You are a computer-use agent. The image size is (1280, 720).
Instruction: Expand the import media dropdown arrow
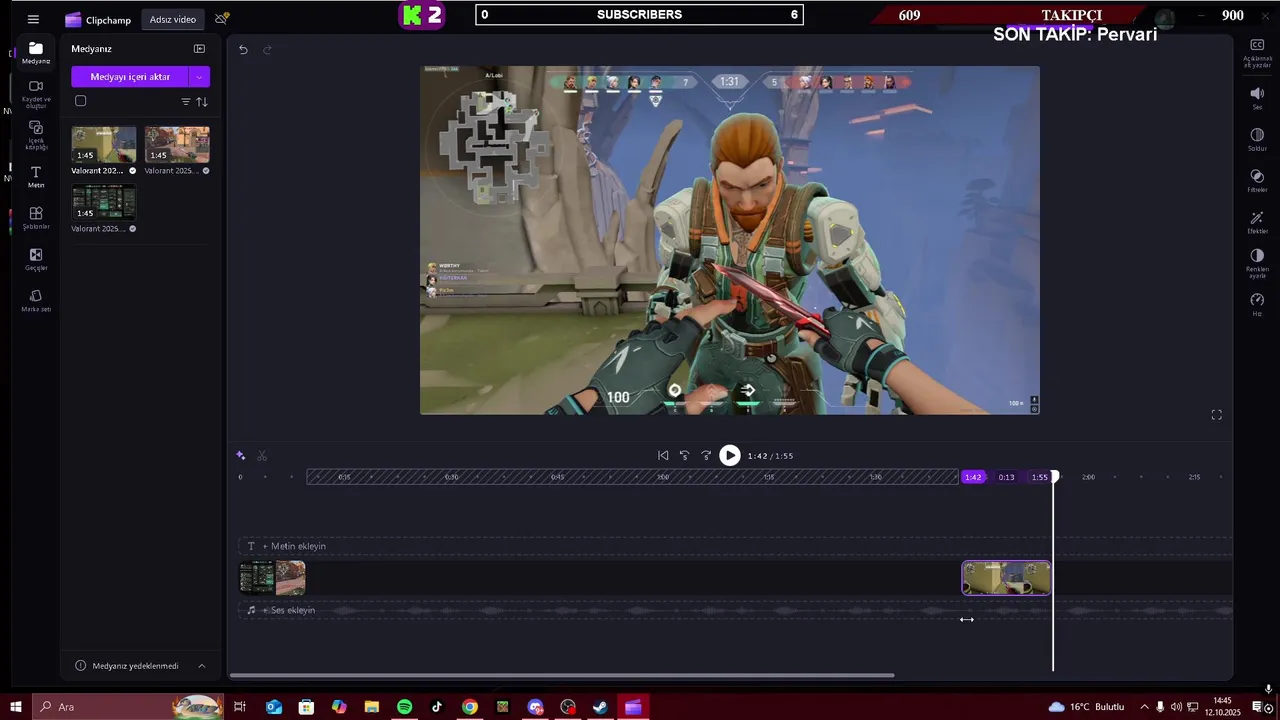click(199, 77)
